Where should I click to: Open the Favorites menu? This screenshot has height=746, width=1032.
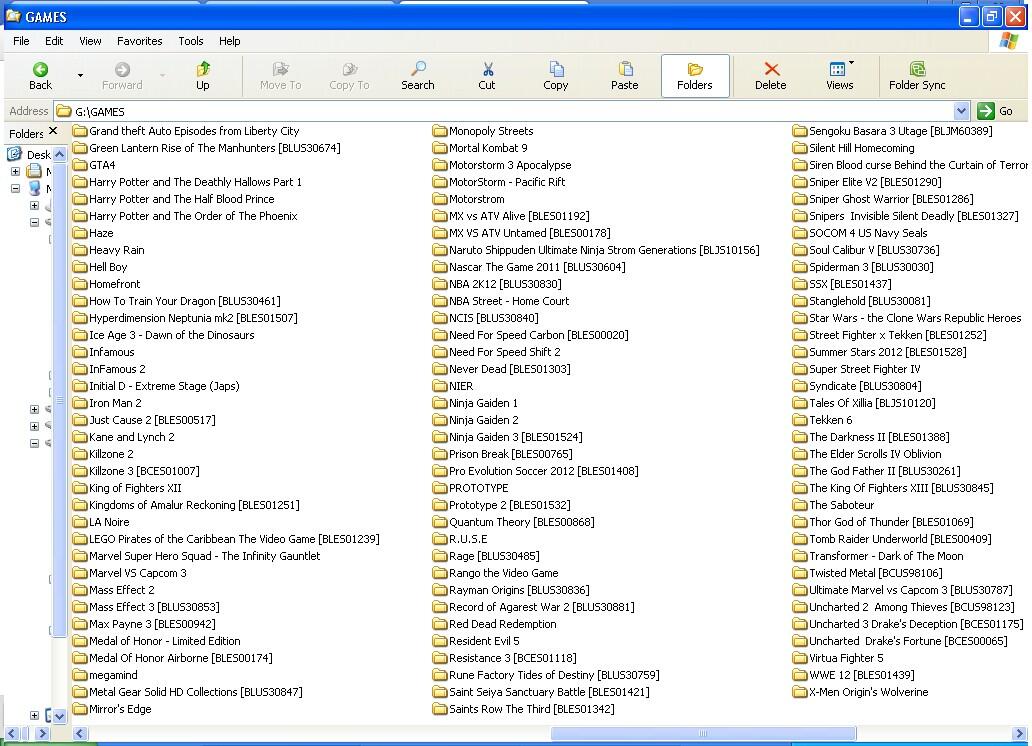pos(140,41)
